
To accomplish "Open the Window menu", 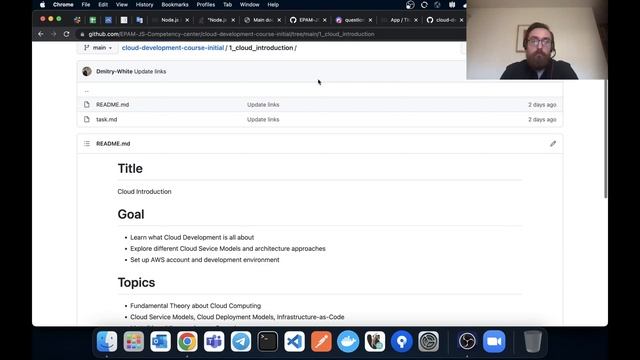I will [x=249, y=5].
